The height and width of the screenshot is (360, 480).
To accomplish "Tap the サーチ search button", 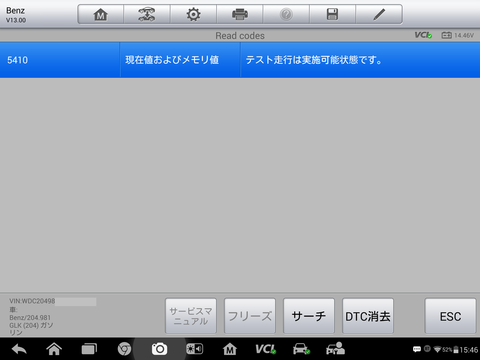I will pos(309,316).
